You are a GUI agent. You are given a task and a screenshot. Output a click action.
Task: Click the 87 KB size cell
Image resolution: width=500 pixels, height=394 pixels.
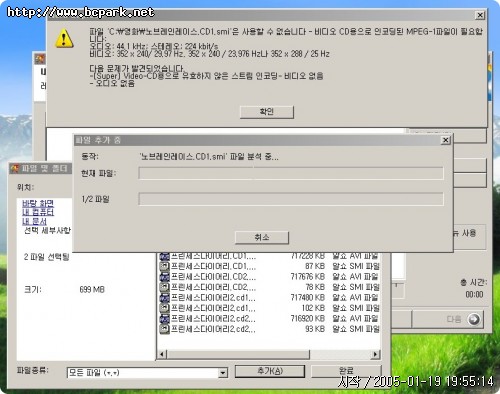(x=315, y=266)
